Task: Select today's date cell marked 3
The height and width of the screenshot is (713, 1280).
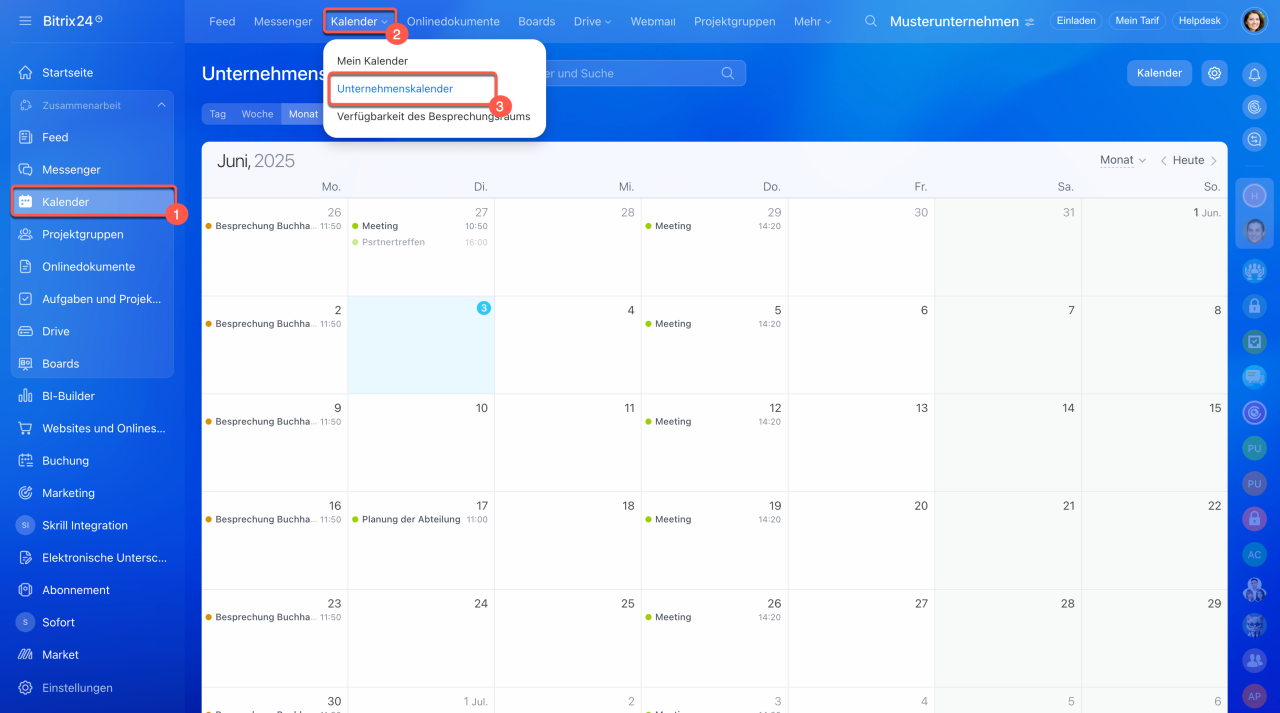Action: click(x=421, y=345)
